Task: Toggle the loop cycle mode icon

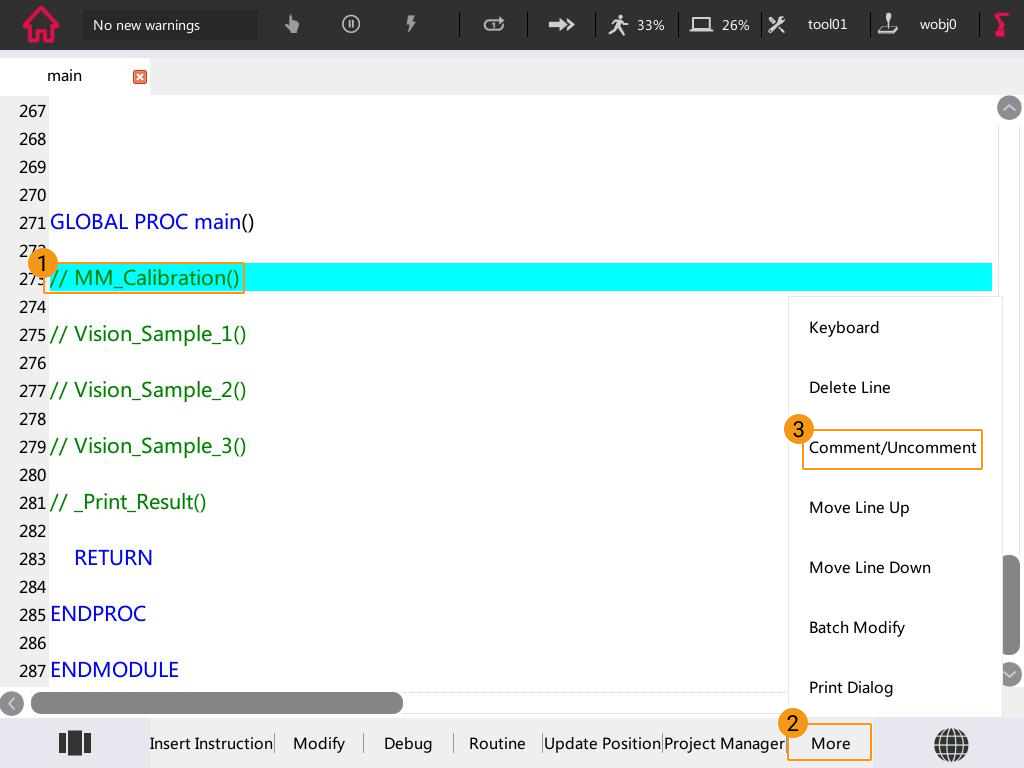Action: point(494,25)
